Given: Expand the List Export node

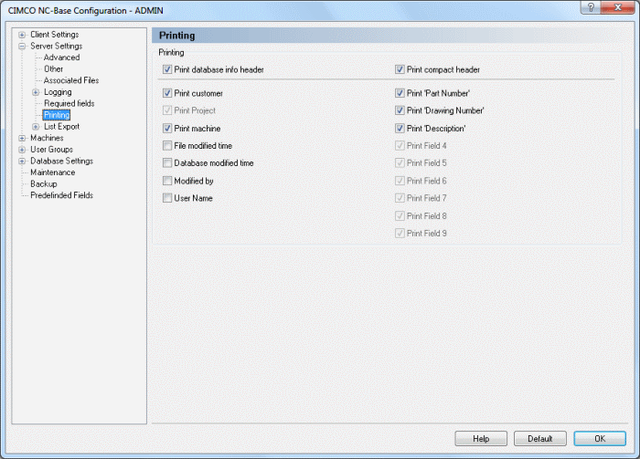Looking at the screenshot, I should coord(36,126).
